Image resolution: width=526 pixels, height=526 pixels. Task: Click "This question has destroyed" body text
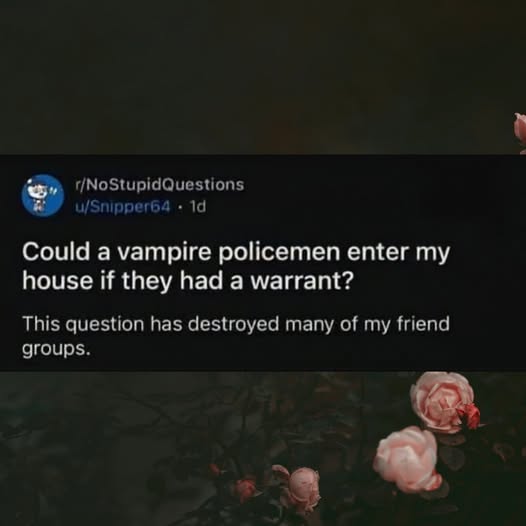coord(151,324)
